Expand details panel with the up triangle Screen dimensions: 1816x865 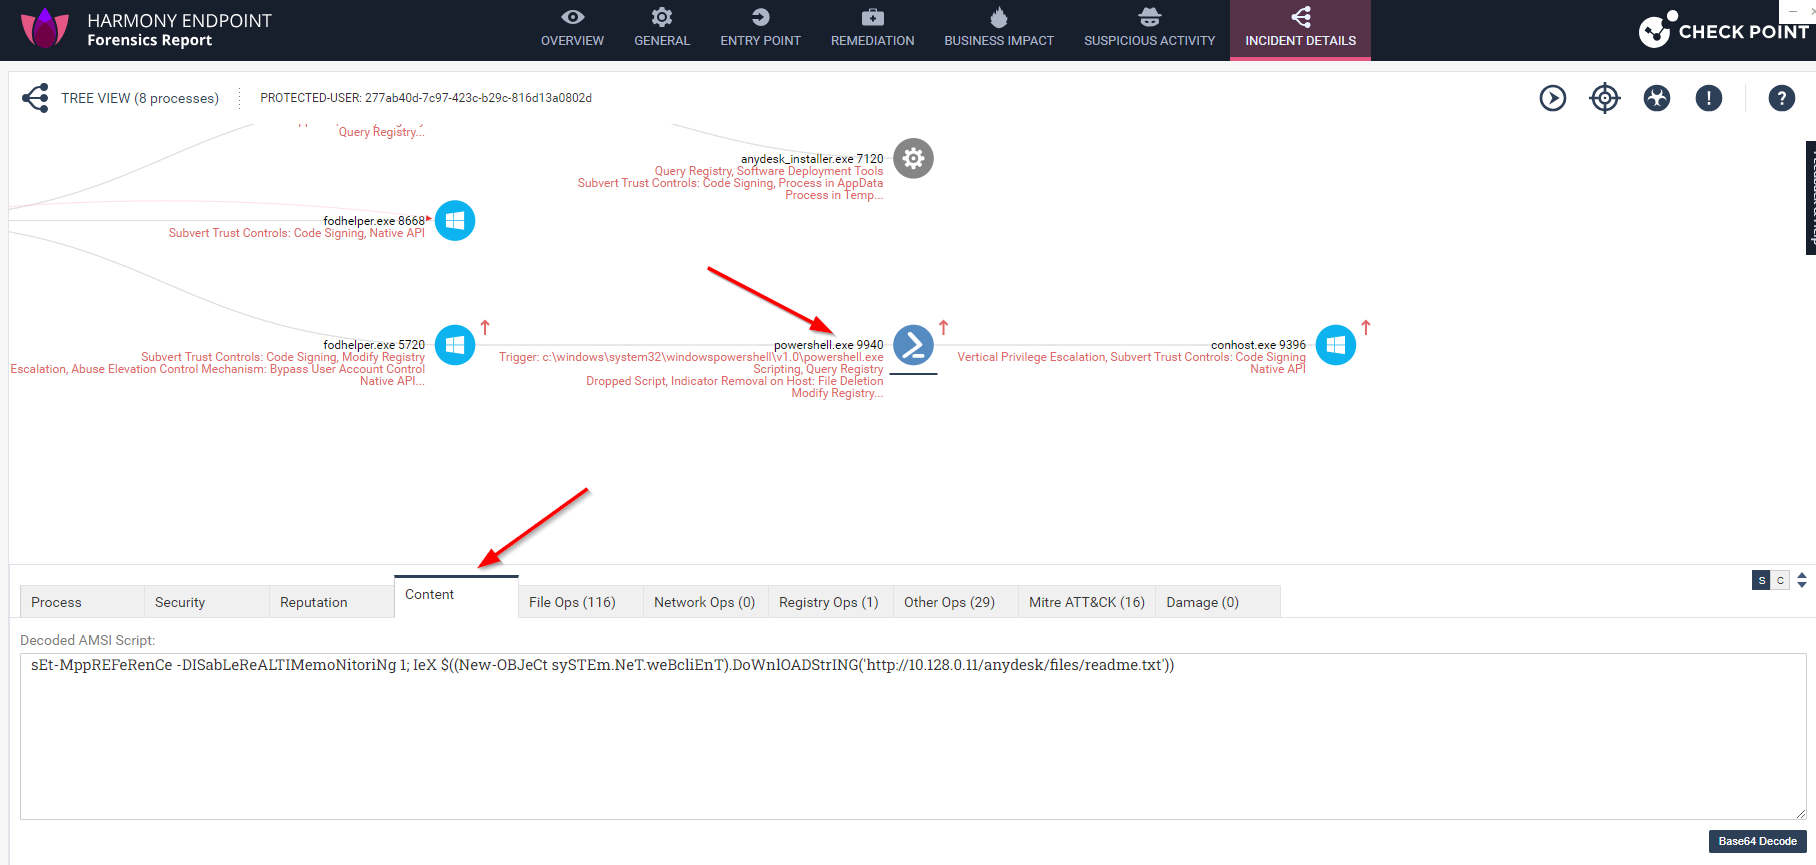coord(1802,575)
